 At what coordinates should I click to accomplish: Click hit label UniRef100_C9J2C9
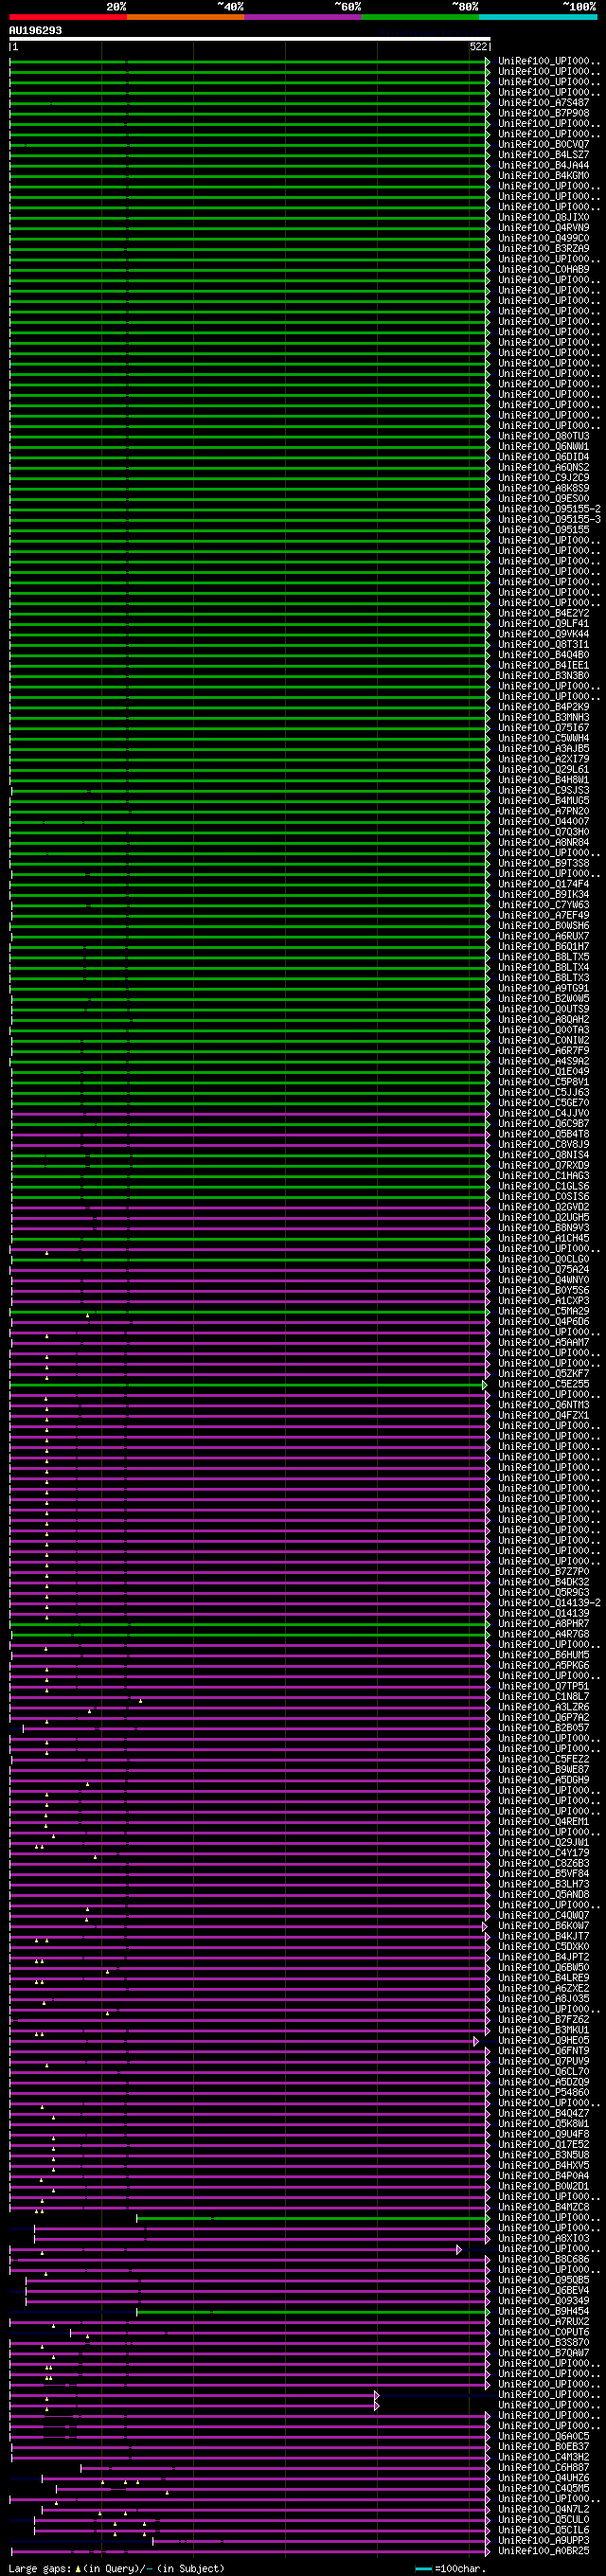click(544, 478)
